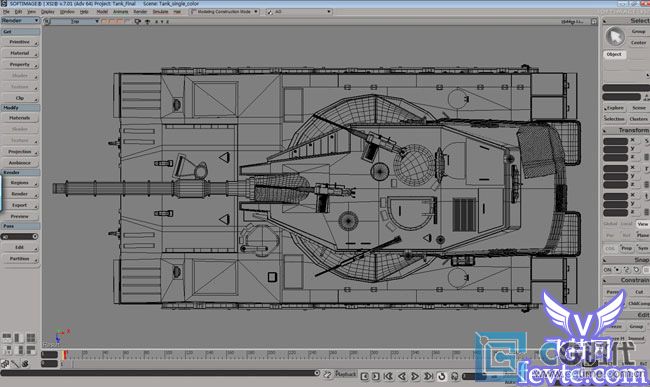Open the Clip menu button
This screenshot has height=387, width=650.
point(20,98)
